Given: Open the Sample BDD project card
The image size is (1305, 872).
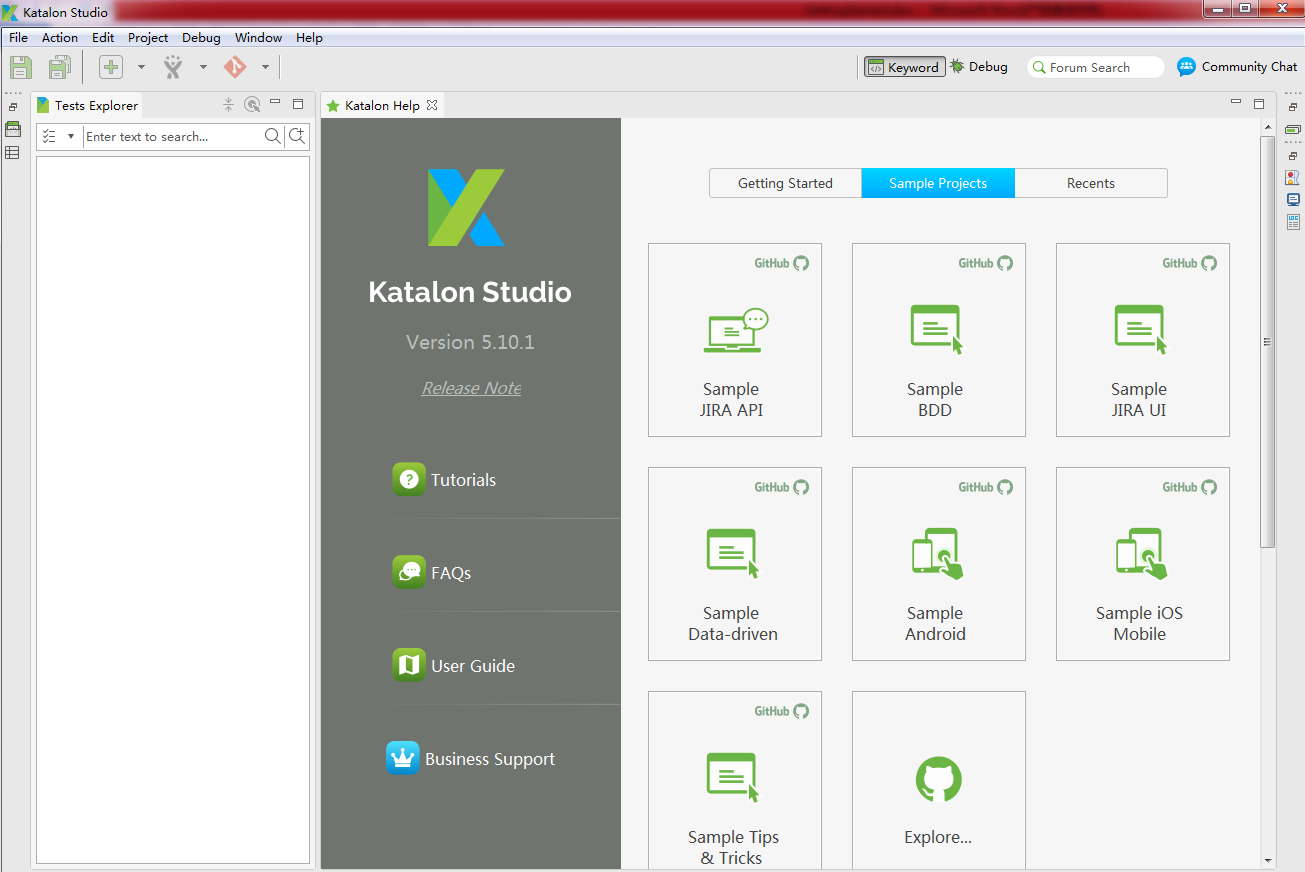Looking at the screenshot, I should 939,340.
